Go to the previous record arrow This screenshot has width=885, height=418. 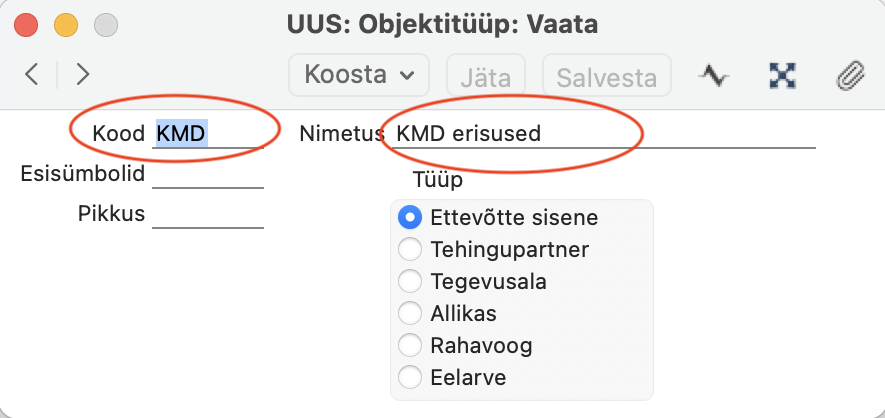(x=32, y=74)
